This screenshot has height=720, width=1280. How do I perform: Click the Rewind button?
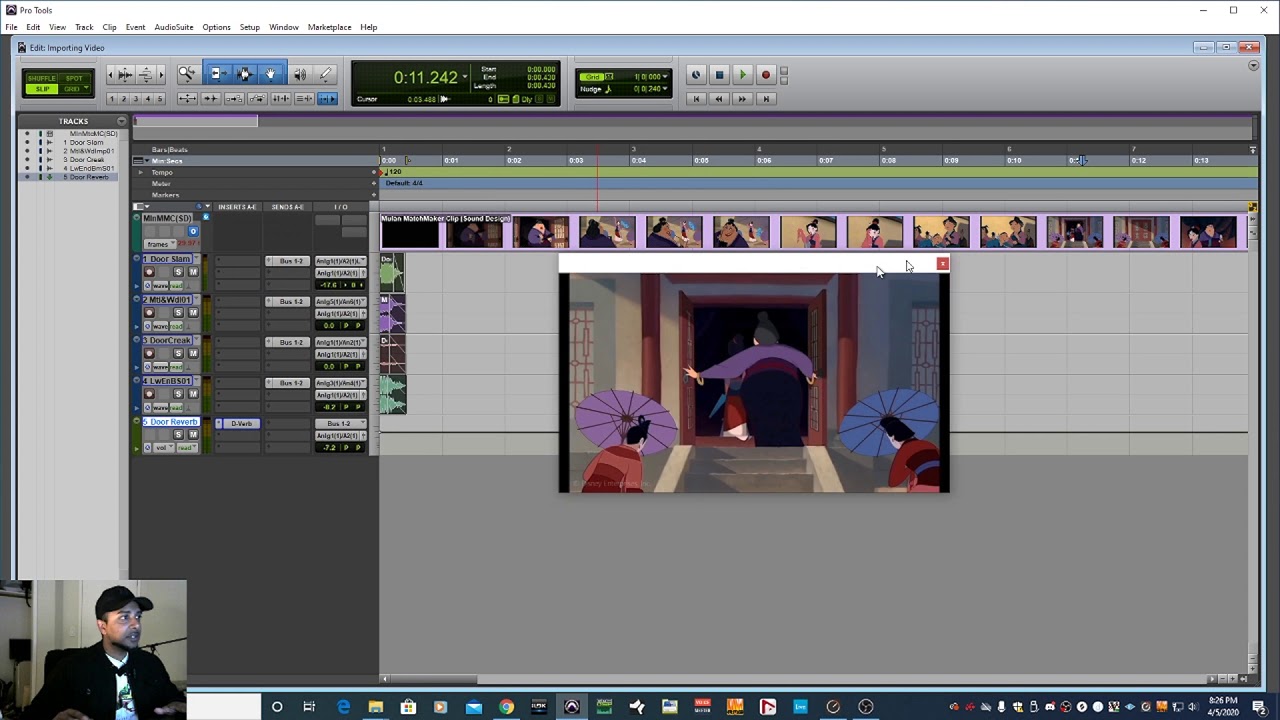tap(719, 99)
